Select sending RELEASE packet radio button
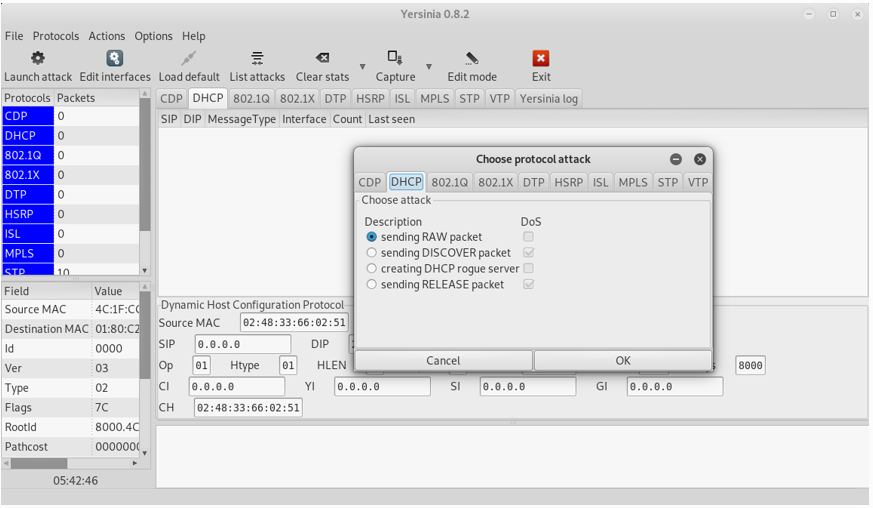Viewport: 873px width, 508px height. click(x=371, y=285)
